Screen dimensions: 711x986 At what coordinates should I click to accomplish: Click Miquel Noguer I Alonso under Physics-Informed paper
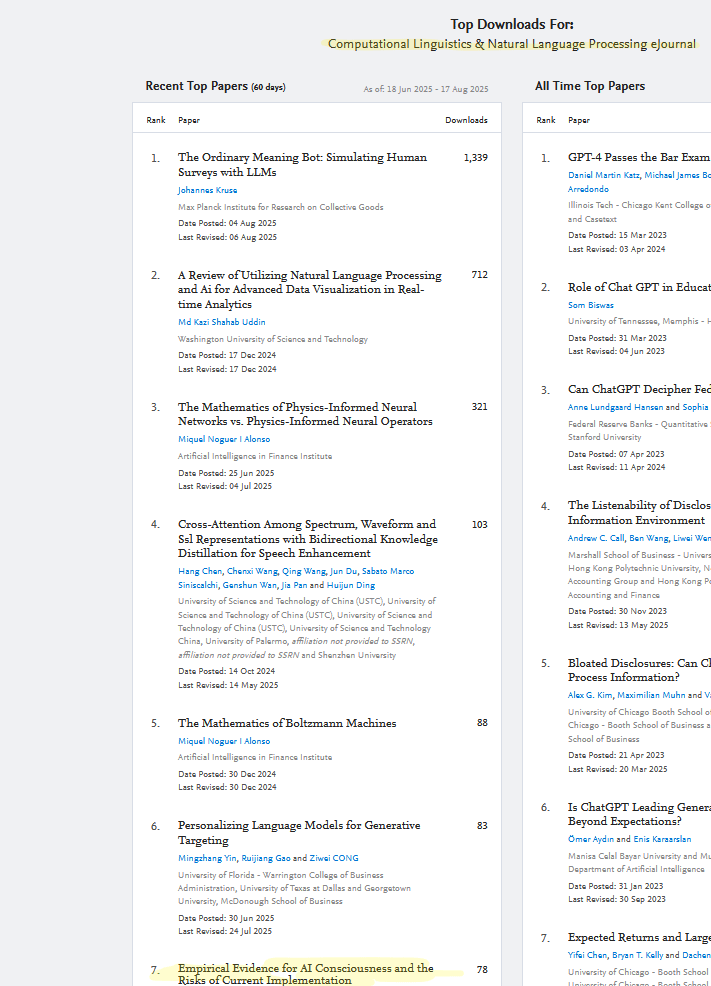tap(224, 439)
